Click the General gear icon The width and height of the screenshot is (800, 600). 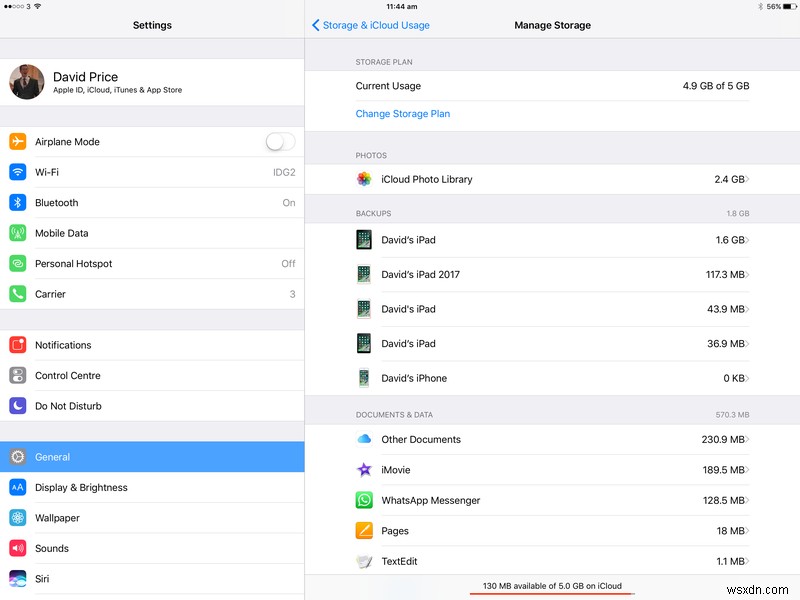tap(18, 457)
